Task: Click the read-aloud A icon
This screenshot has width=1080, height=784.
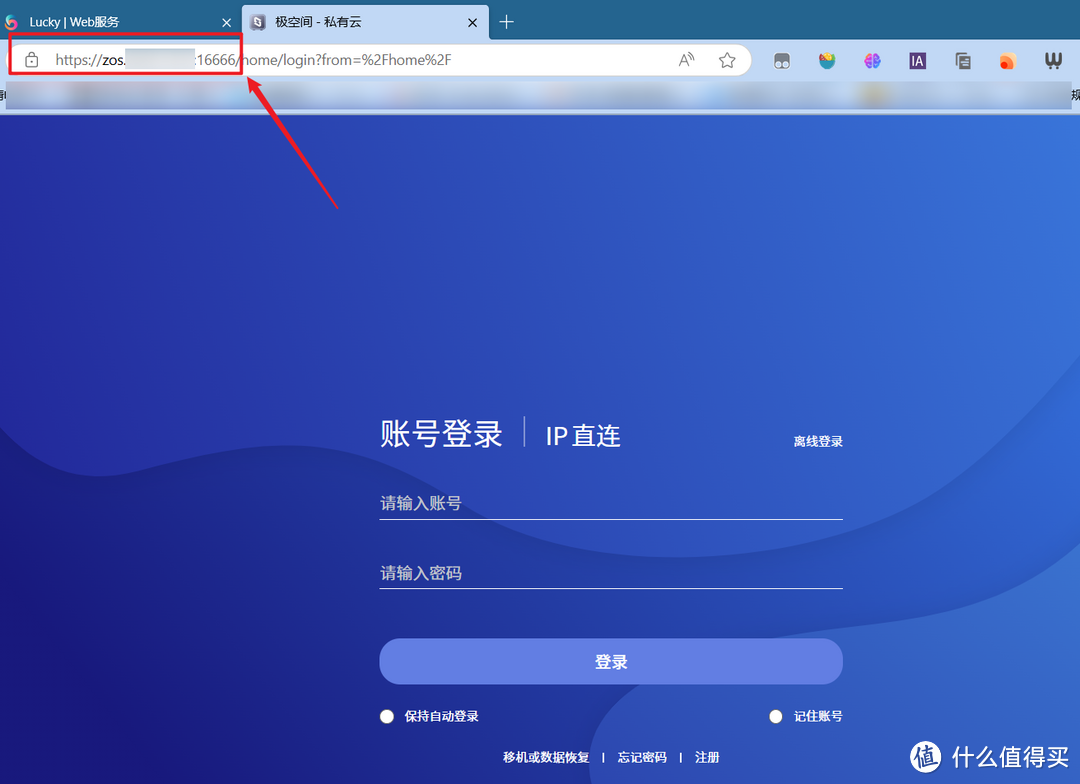Action: [686, 60]
